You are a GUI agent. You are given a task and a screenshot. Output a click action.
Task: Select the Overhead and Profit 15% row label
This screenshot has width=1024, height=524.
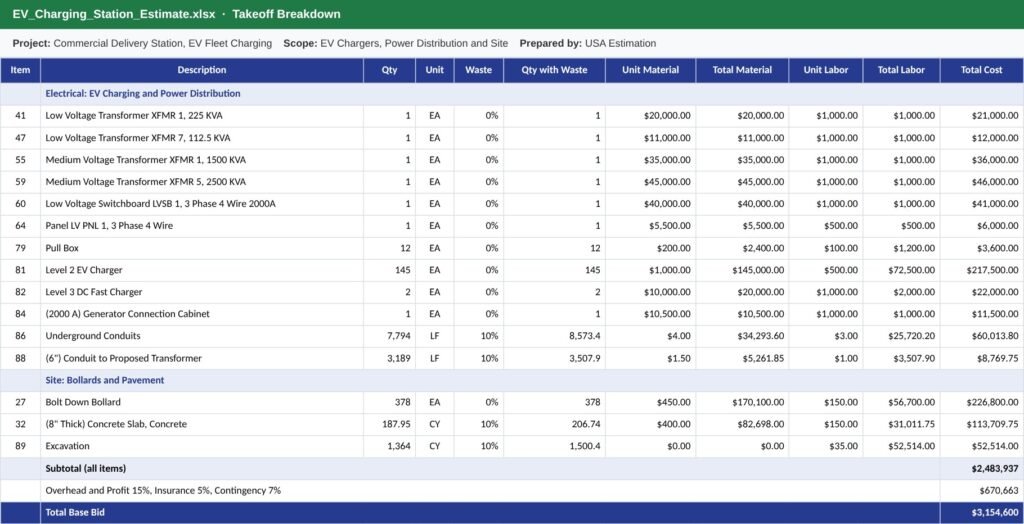[x=163, y=490]
